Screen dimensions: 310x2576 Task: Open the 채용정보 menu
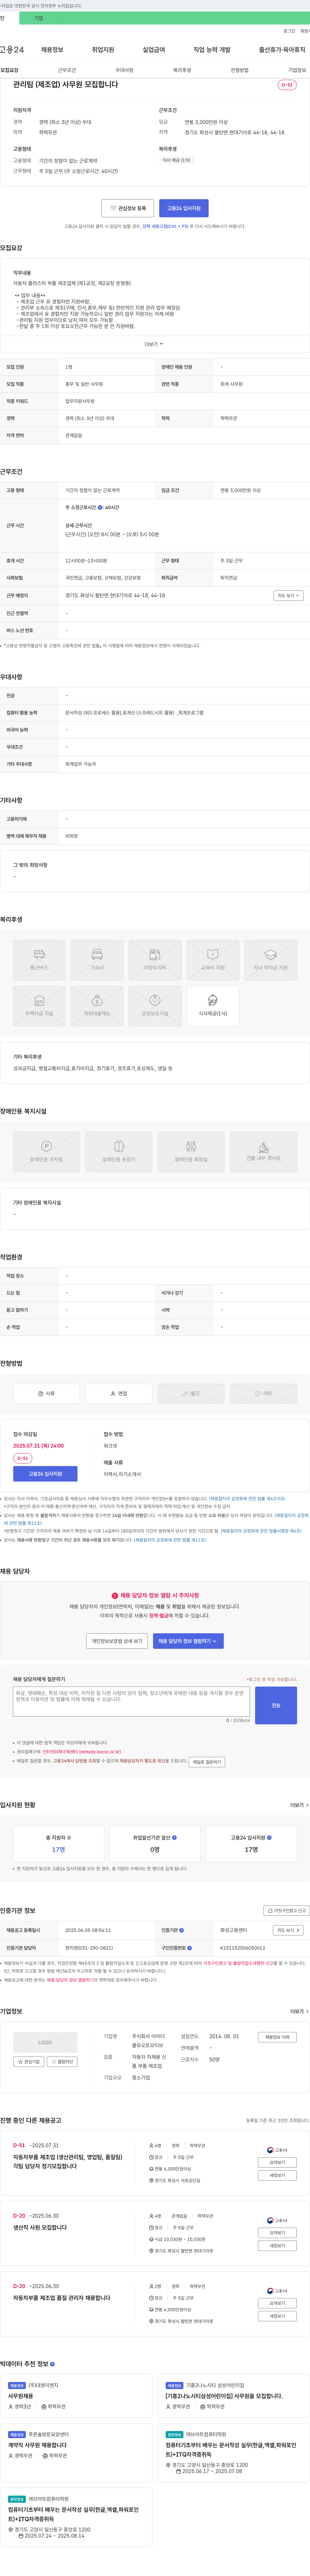[52, 50]
